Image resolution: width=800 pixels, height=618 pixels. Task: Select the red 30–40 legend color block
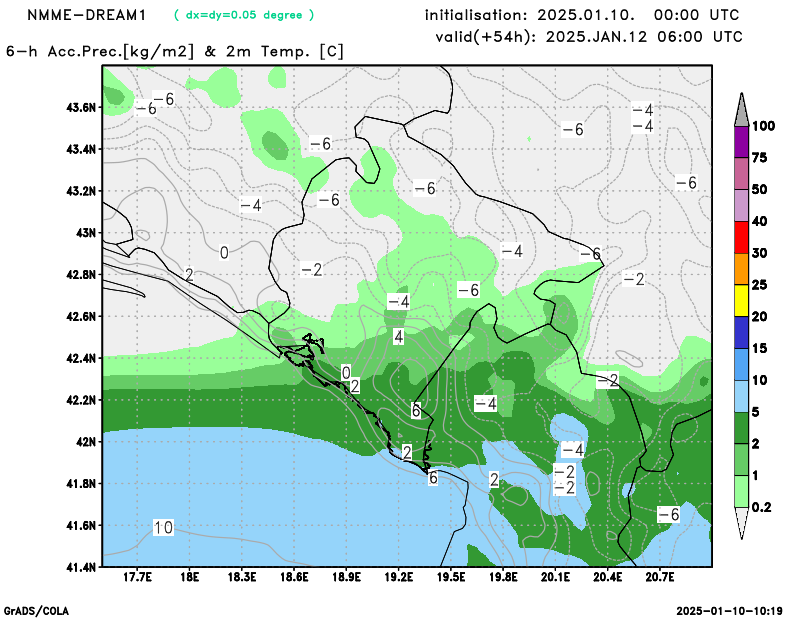pos(741,237)
